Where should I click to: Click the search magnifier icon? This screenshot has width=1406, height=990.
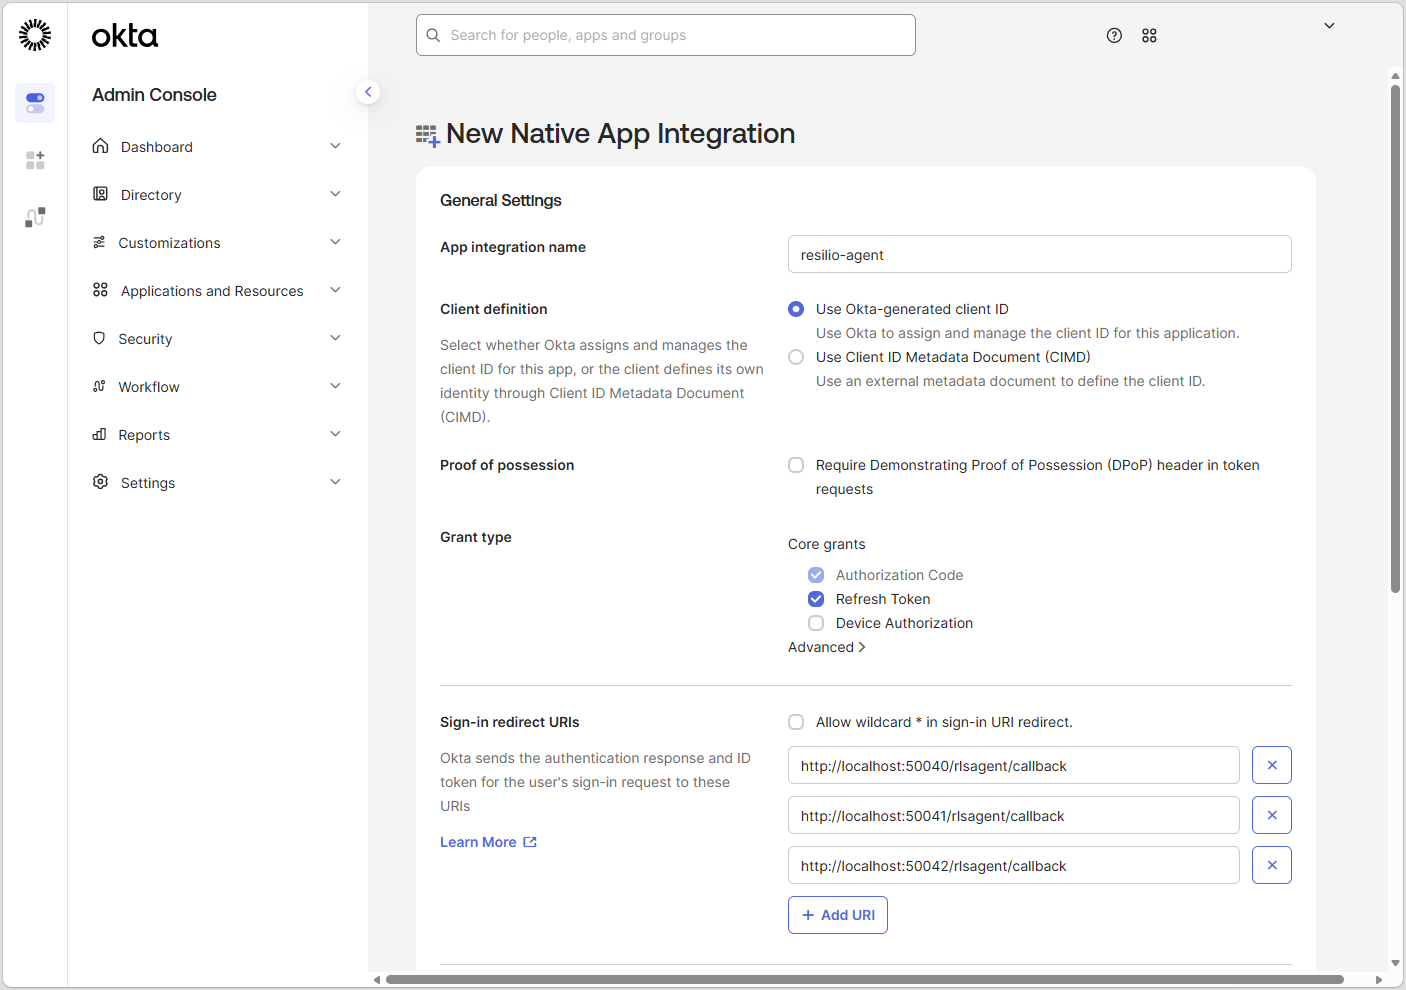coord(433,35)
